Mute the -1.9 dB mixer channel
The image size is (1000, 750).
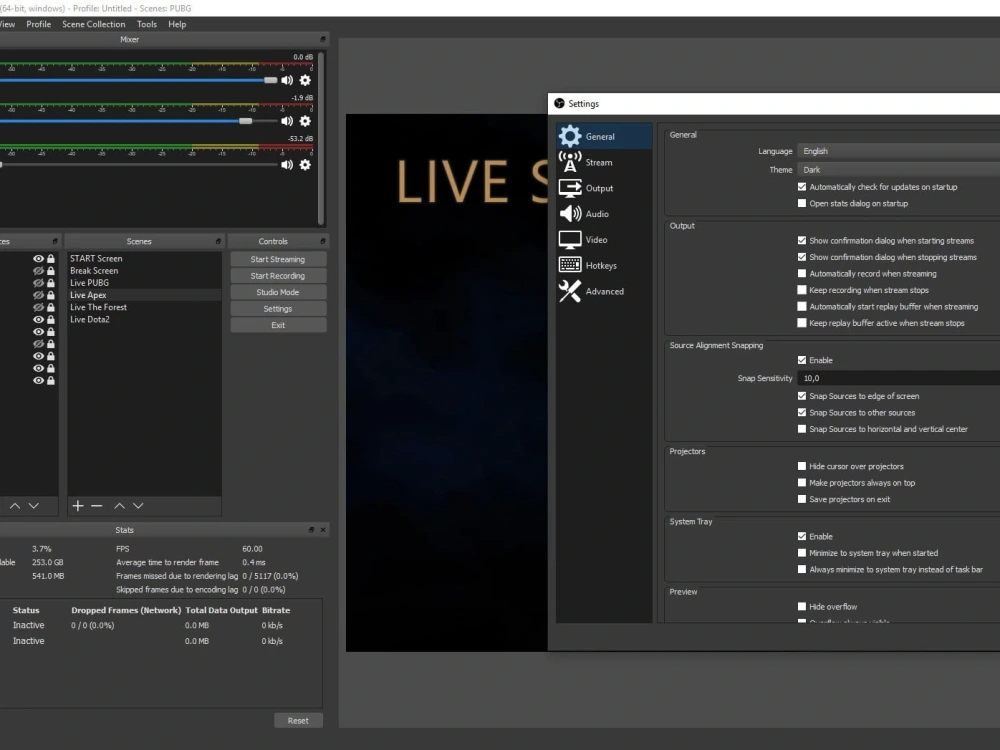pos(287,121)
